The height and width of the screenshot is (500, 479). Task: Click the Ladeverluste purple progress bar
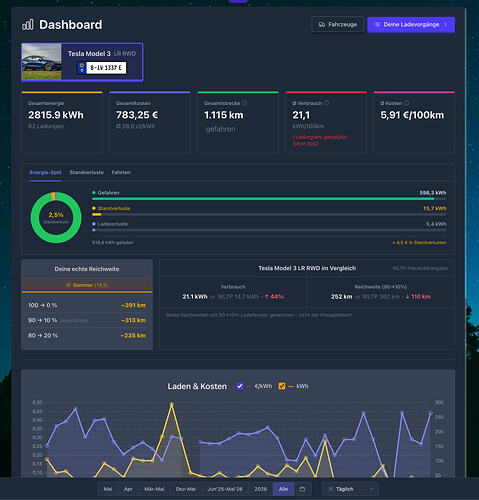click(x=269, y=230)
